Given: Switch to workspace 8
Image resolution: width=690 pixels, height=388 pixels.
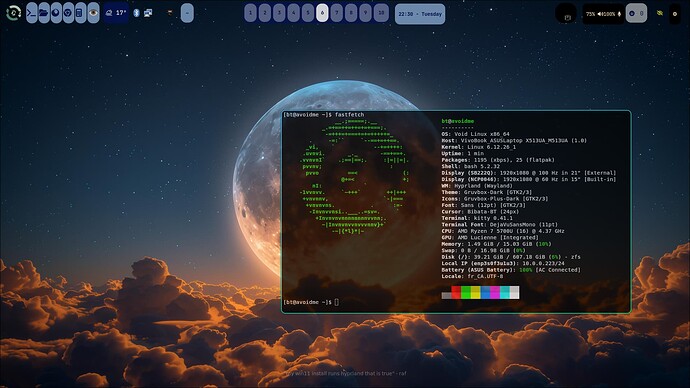Looking at the screenshot, I should point(351,13).
